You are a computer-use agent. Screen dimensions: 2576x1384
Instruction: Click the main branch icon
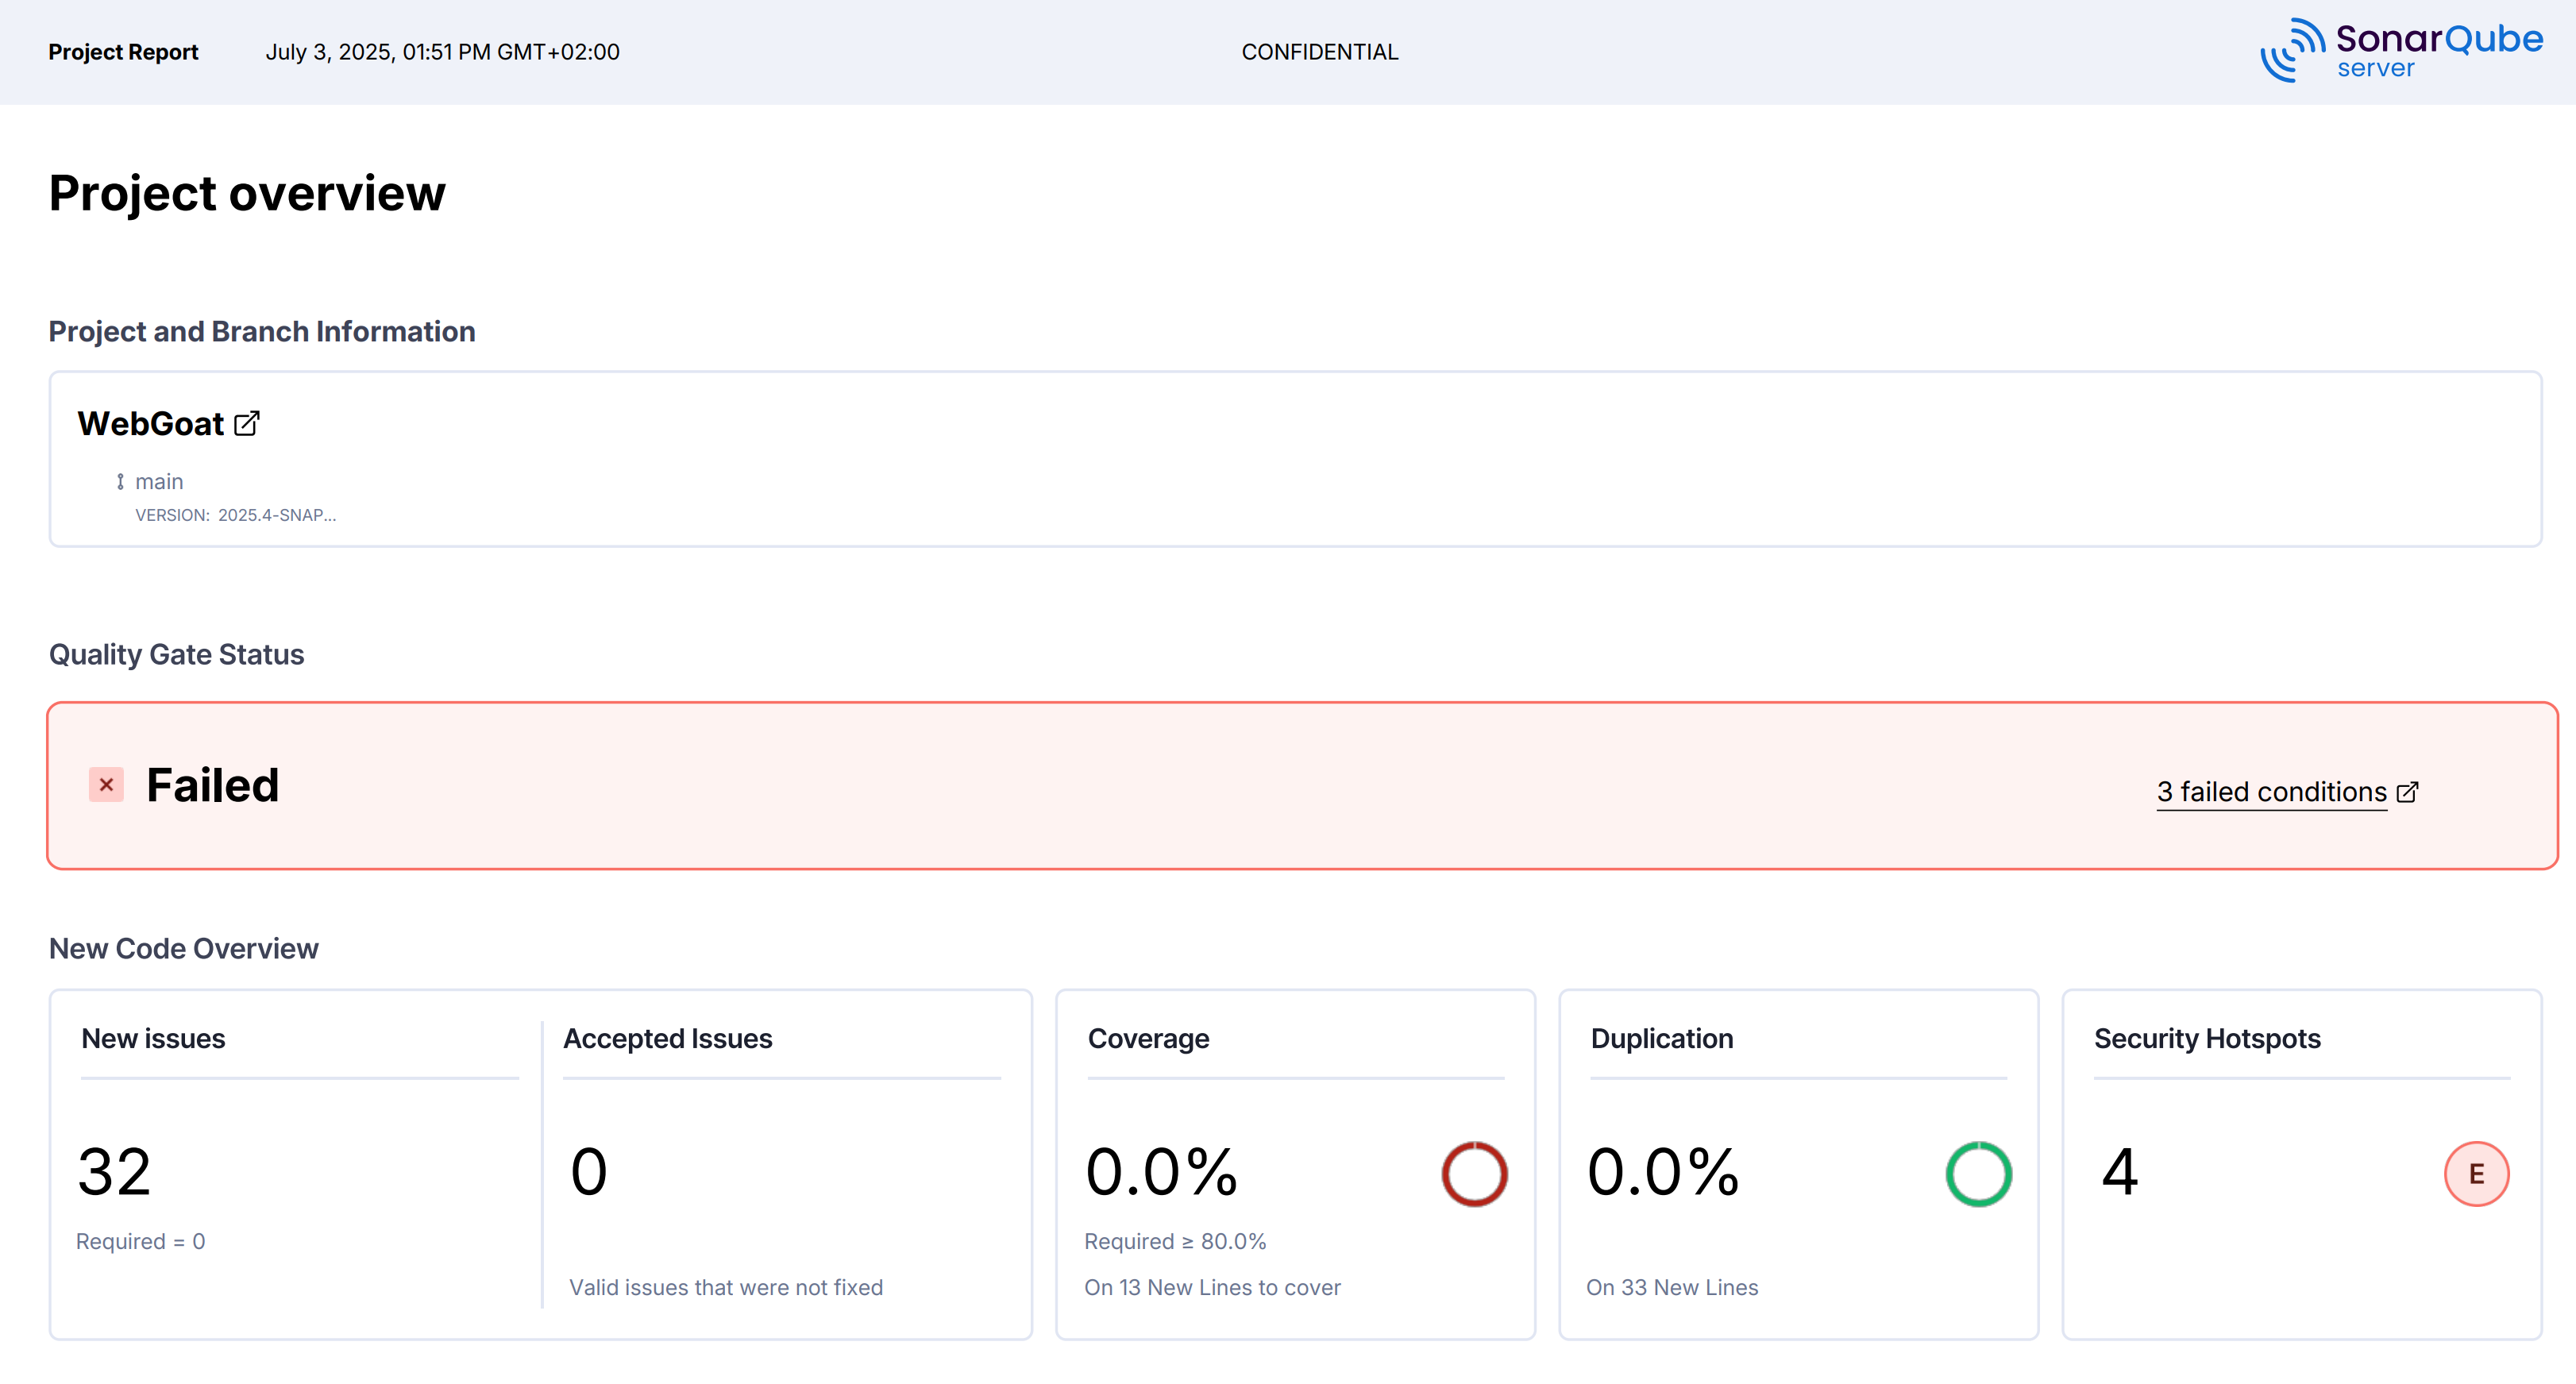click(120, 482)
